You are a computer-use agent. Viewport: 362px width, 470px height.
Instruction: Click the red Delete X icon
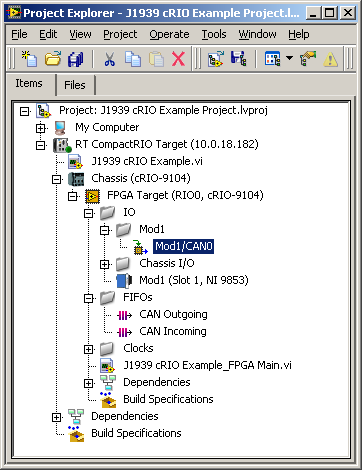178,59
